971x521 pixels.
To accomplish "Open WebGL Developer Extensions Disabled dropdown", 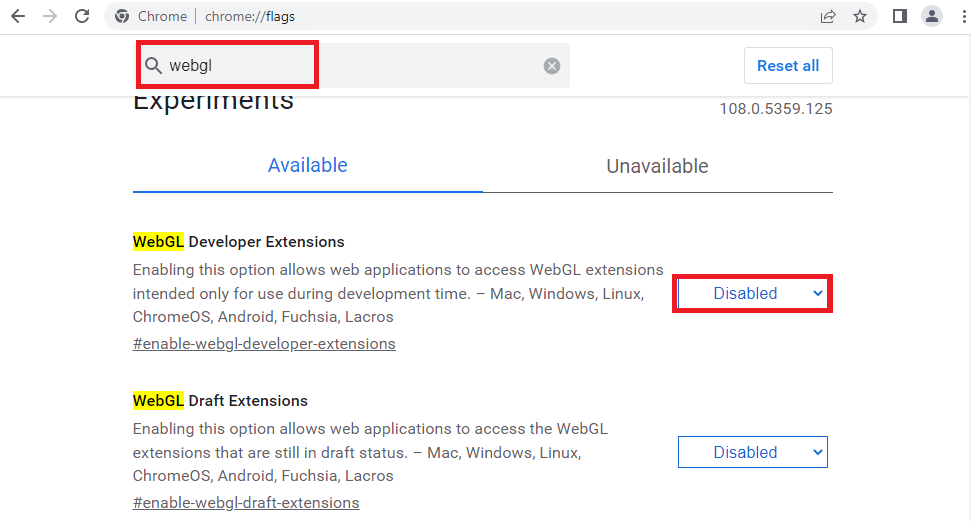I will click(x=752, y=294).
